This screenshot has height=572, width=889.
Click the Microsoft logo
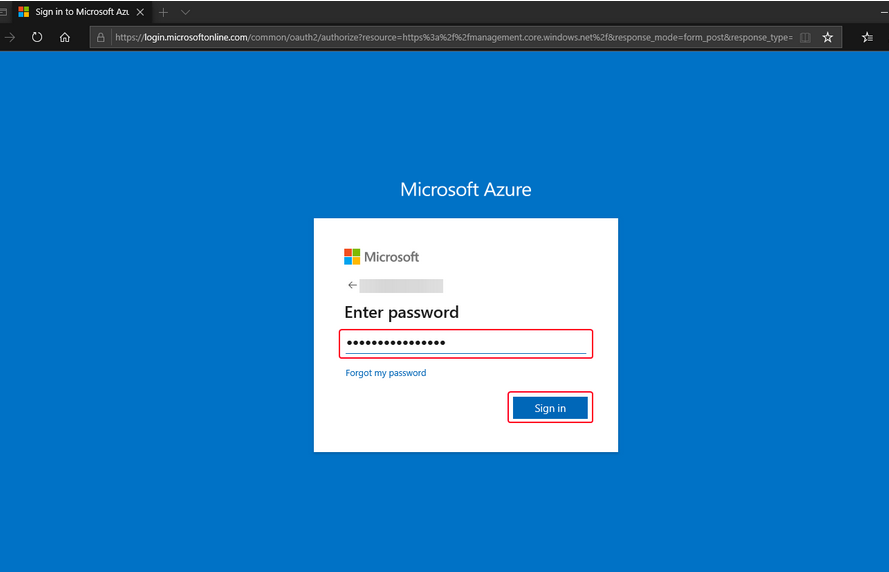coord(382,257)
